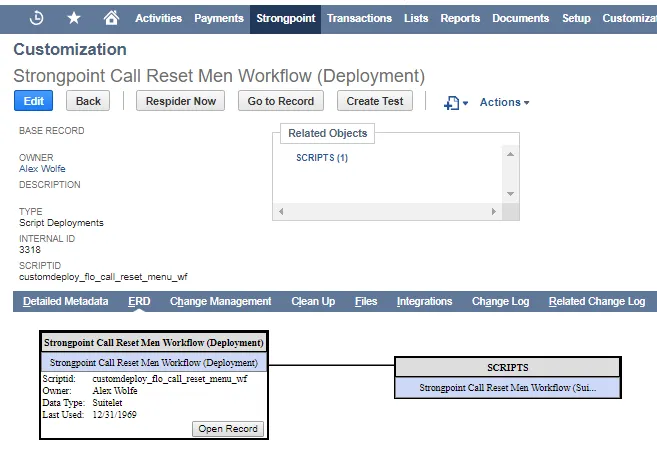
Task: Click the customdeploy_flo_call_reset_menu_wf value under SCRIPTID label
Action: click(x=103, y=277)
